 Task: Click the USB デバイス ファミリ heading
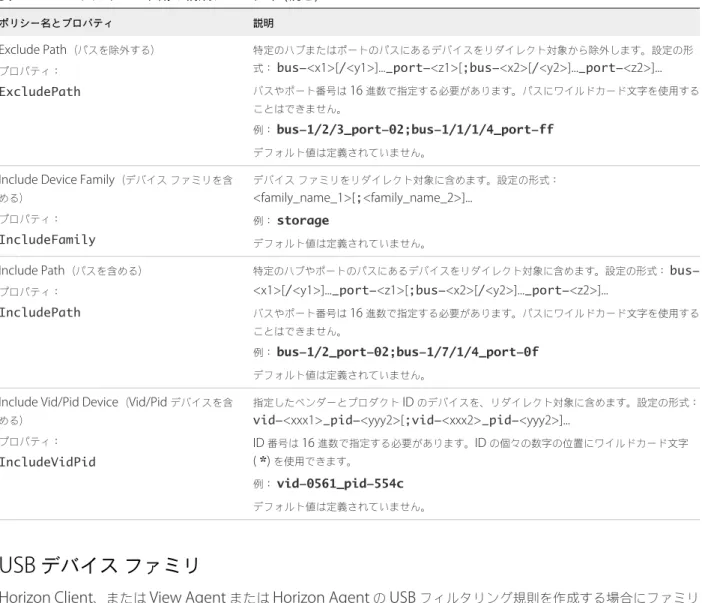pos(99,565)
